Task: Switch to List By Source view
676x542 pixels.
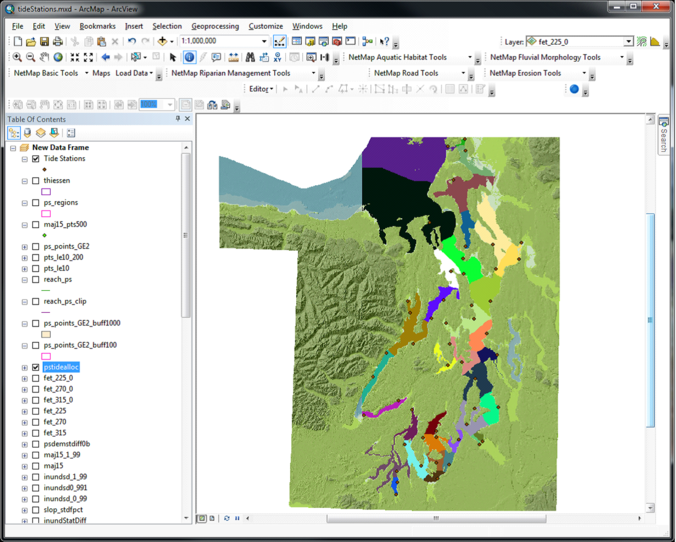Action: (27, 133)
